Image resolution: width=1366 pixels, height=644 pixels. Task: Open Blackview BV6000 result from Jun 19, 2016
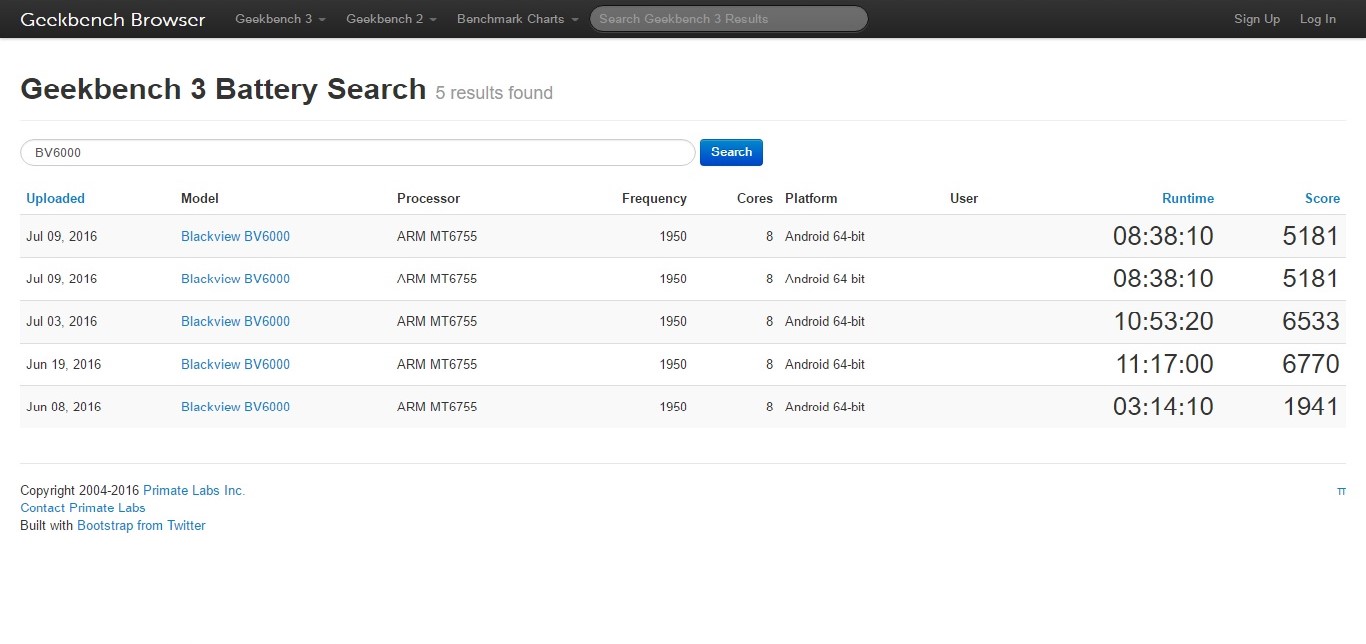(x=235, y=364)
